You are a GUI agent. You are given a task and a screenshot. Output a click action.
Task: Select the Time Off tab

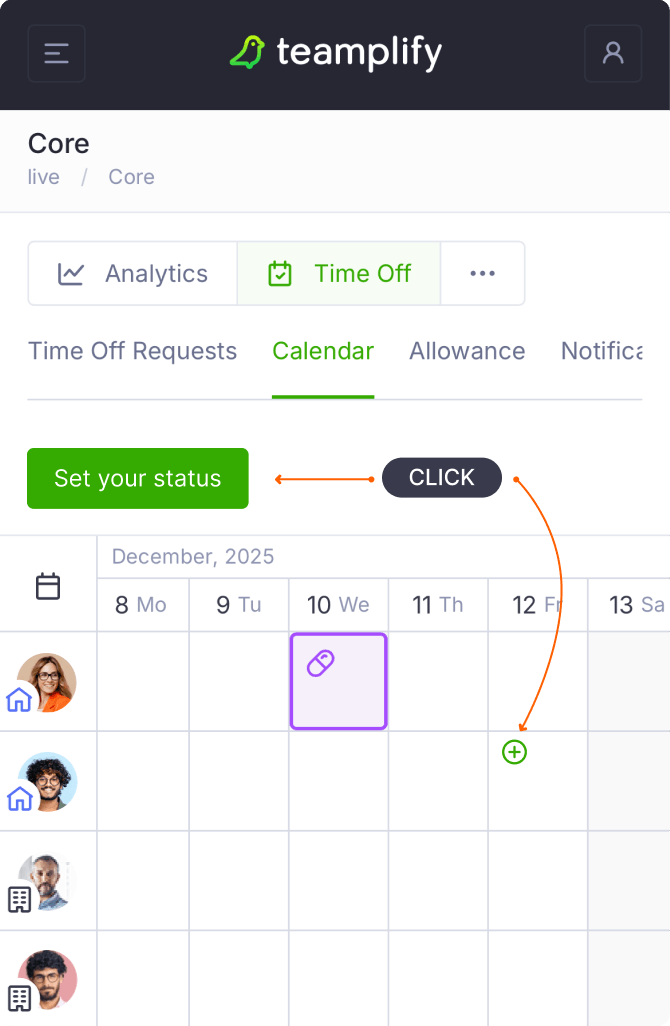[339, 273]
